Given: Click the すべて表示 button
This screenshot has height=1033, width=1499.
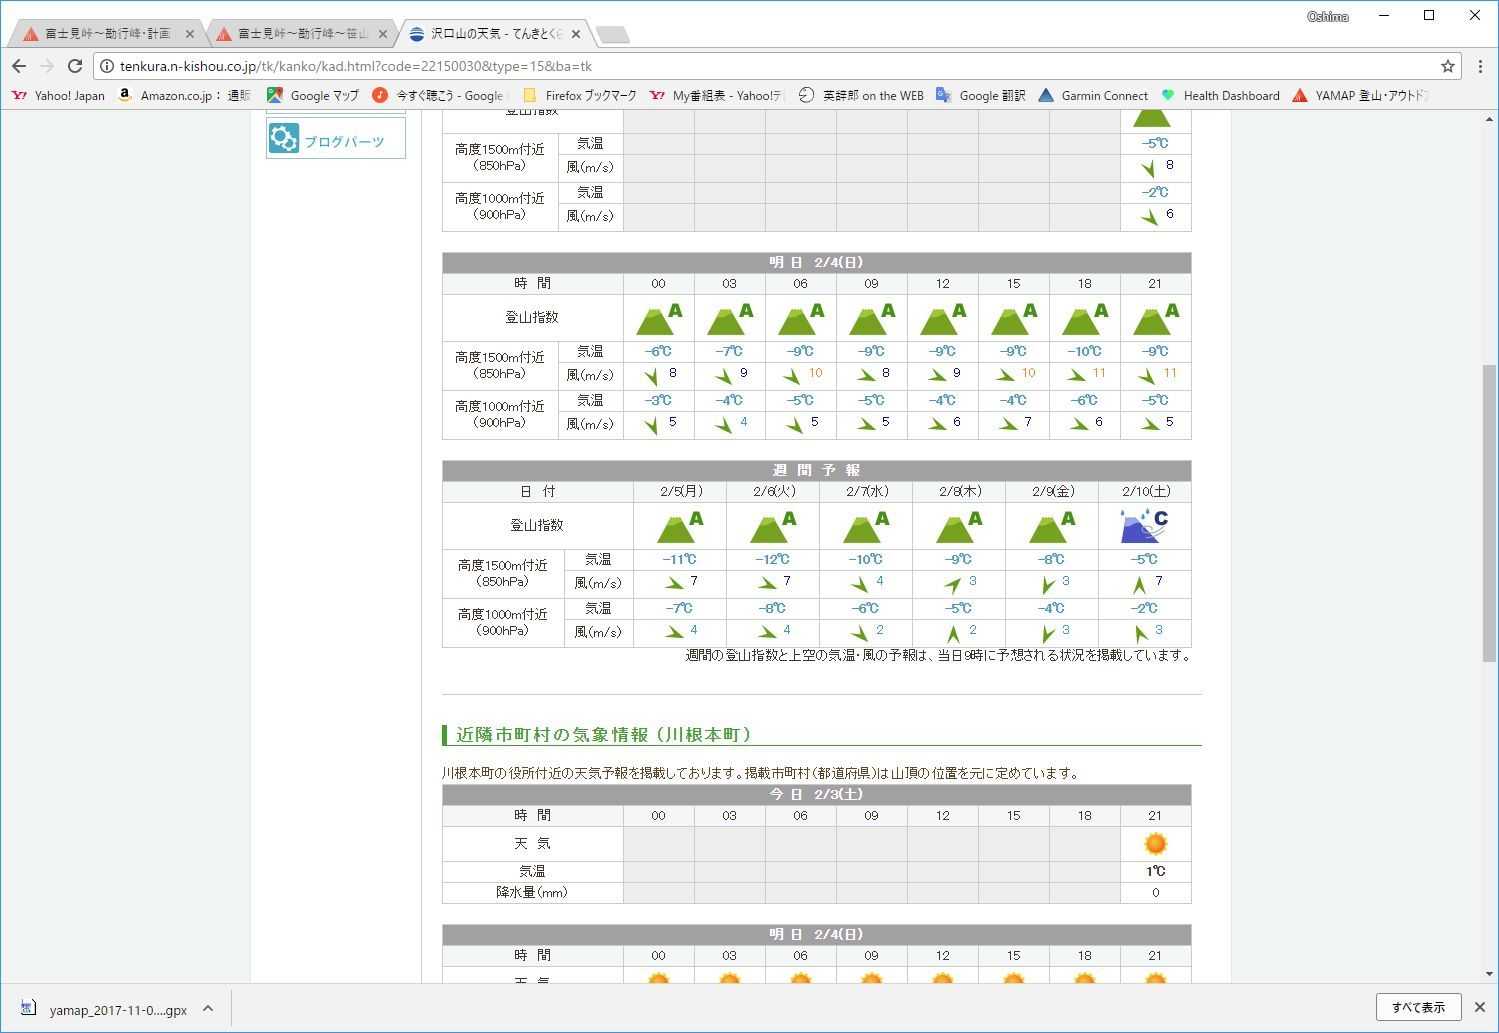Looking at the screenshot, I should pyautogui.click(x=1417, y=1007).
